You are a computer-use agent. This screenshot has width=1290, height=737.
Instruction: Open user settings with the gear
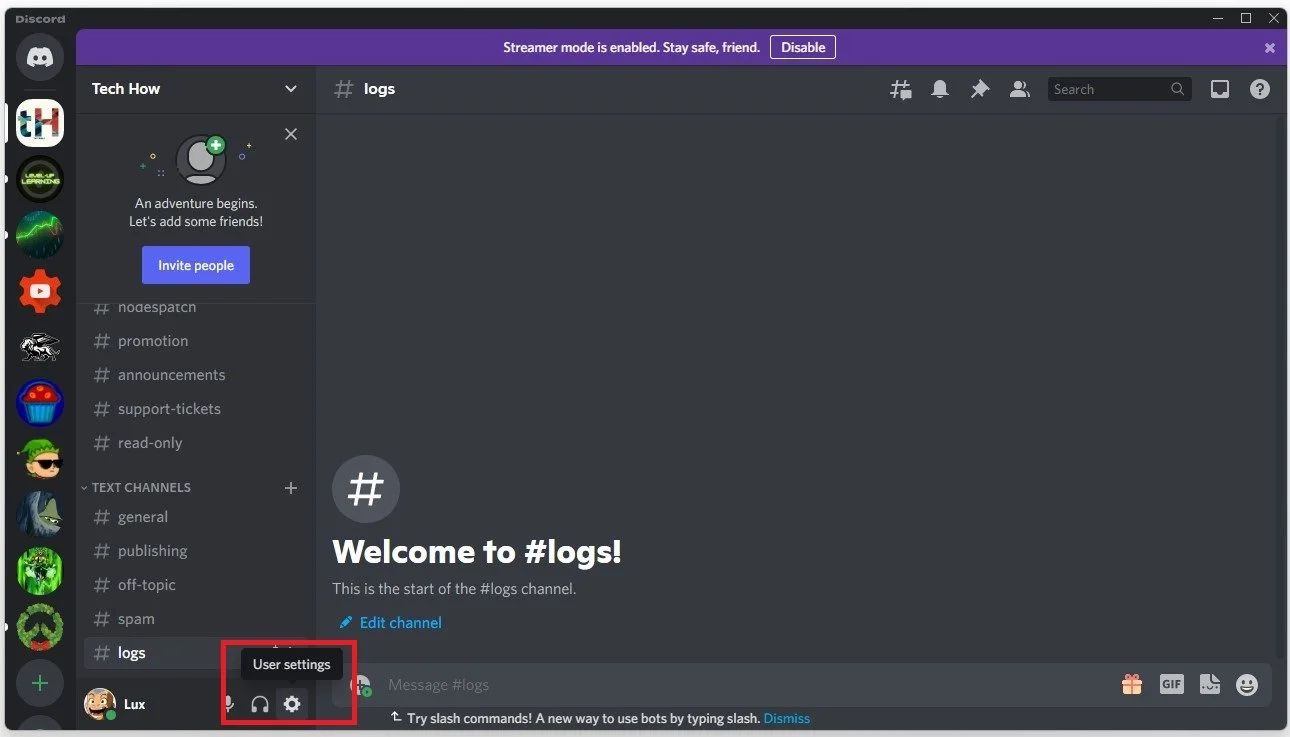[291, 704]
